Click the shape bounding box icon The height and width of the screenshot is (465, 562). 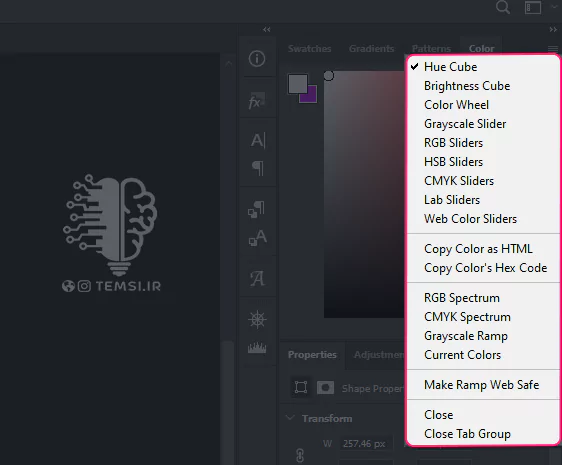tap(301, 388)
